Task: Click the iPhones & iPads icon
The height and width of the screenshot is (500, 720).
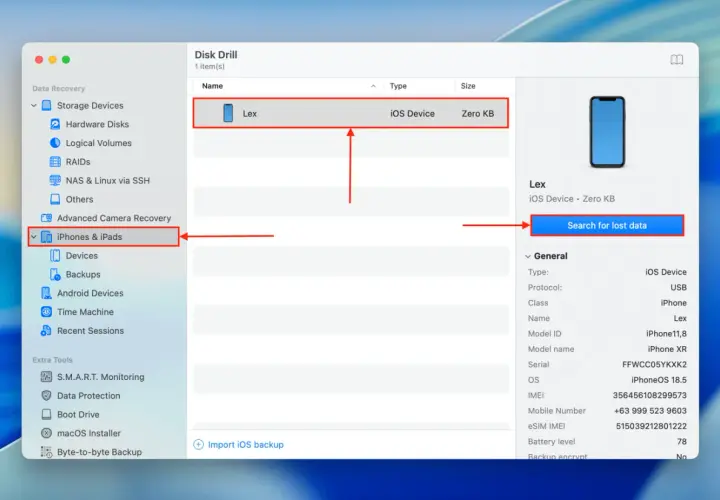Action: point(46,236)
